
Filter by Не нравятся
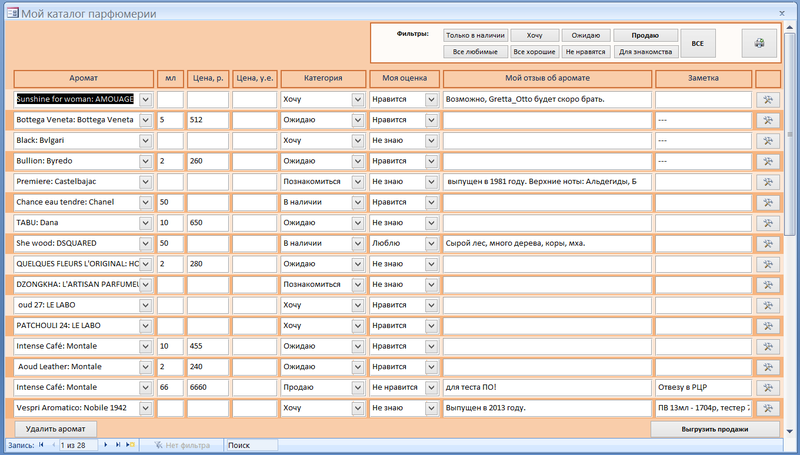(586, 52)
